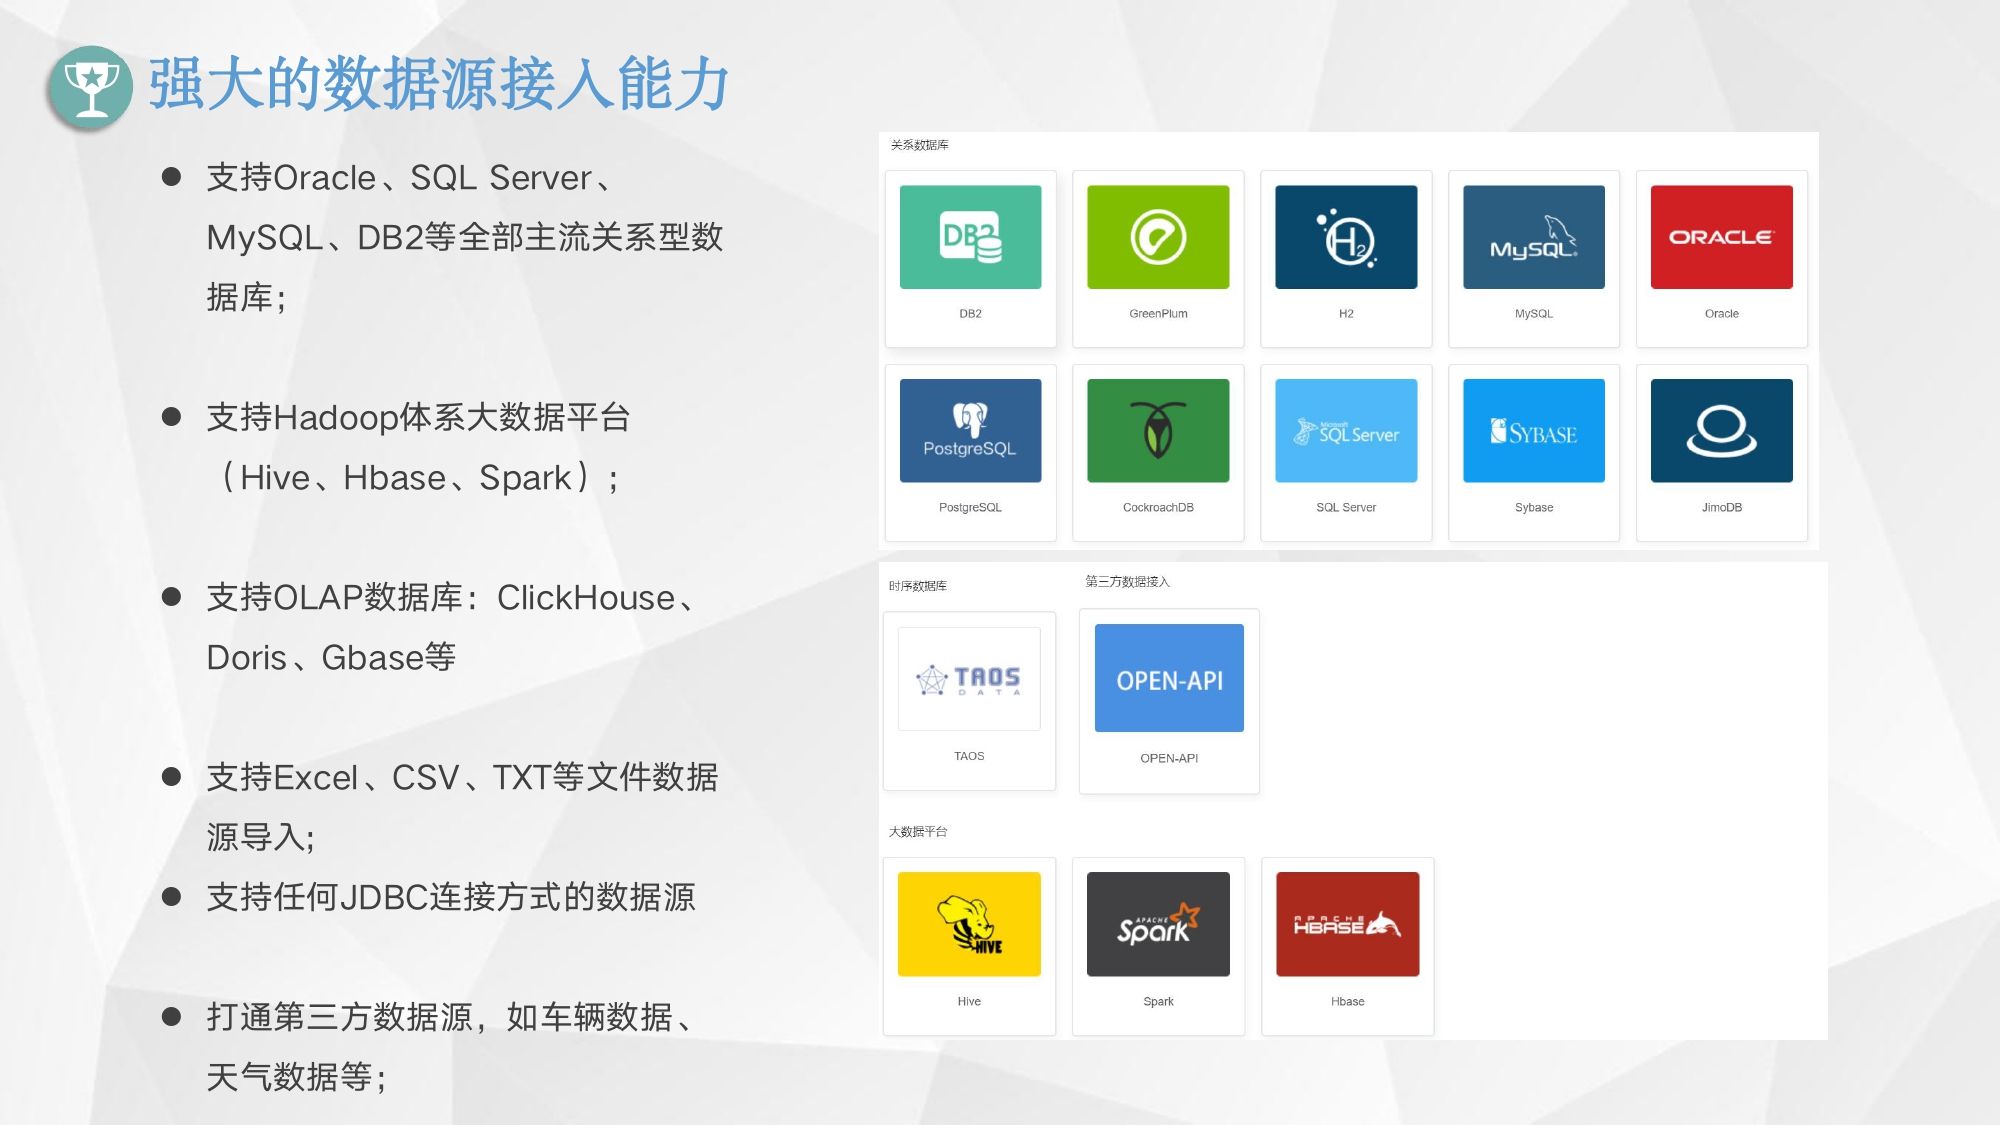This screenshot has width=2000, height=1125.
Task: Select the DB2 database icon
Action: [x=970, y=238]
